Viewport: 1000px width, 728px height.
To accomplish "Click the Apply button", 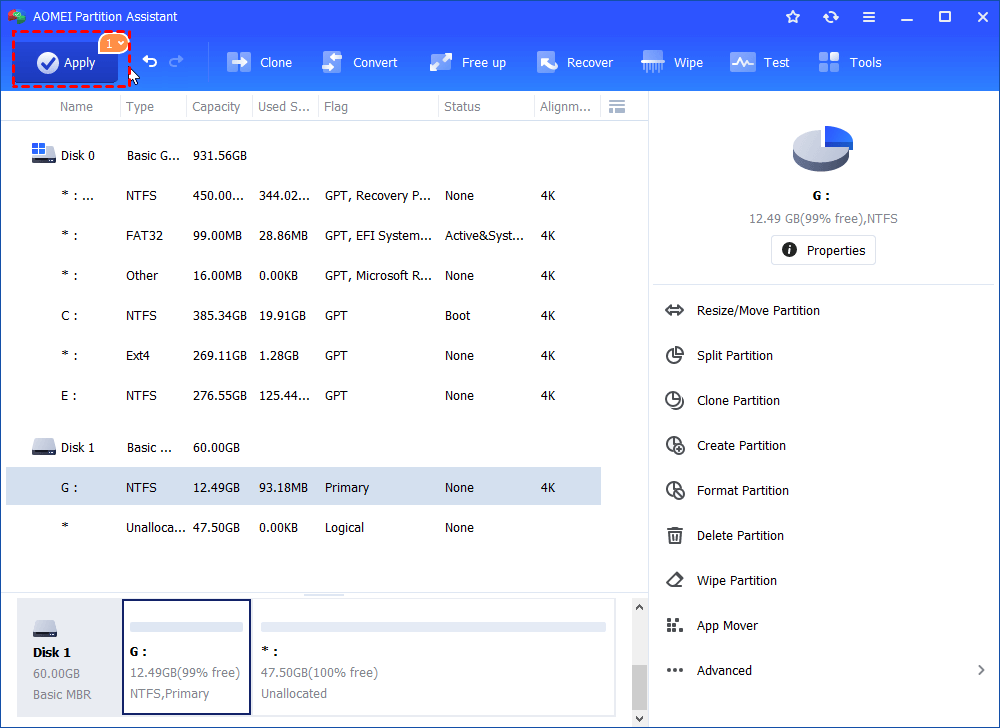I will pos(68,62).
